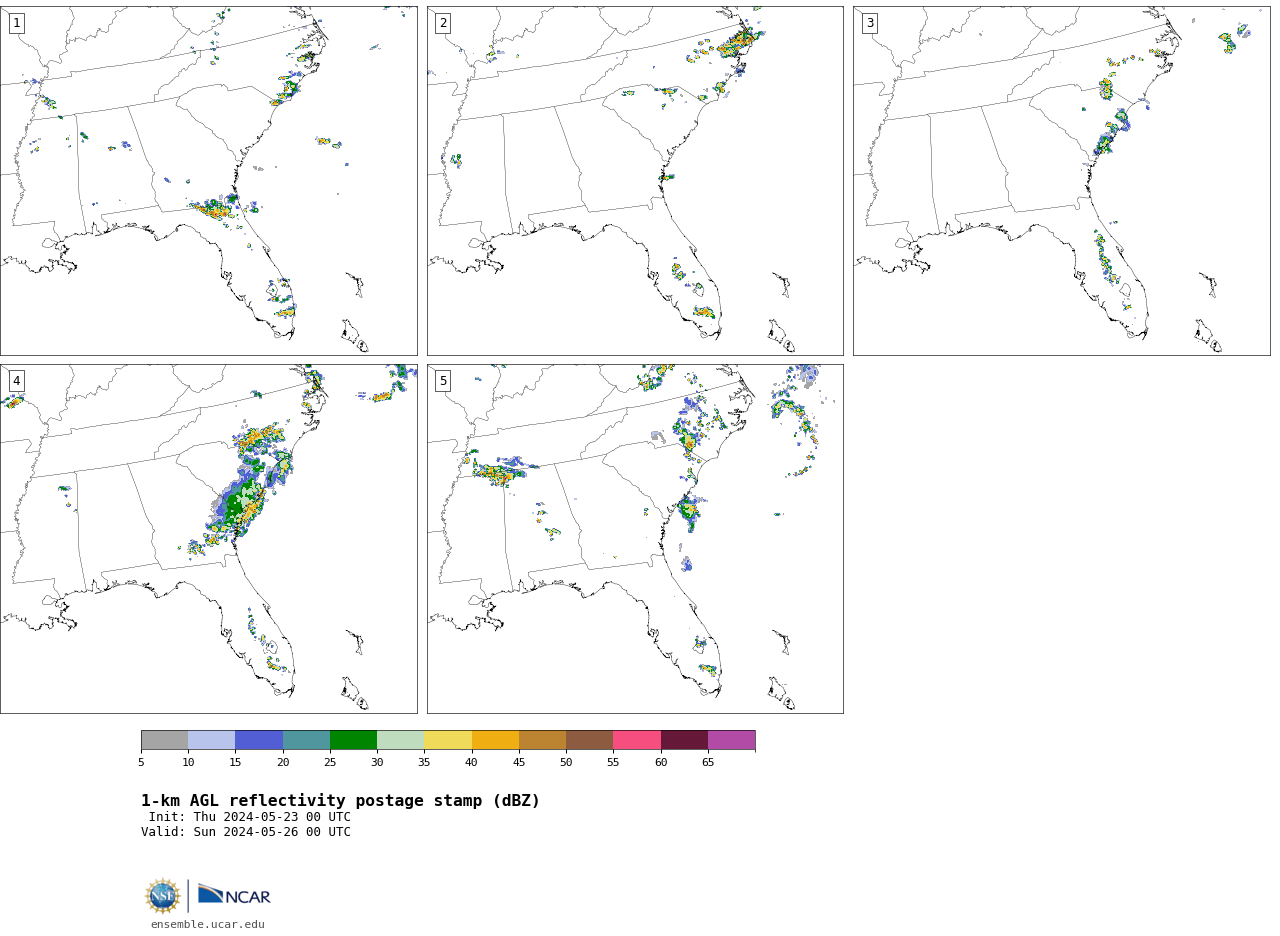The width and height of the screenshot is (1280, 936).
Task: Click the pink 55-60 dBZ swatch
Action: coord(637,740)
